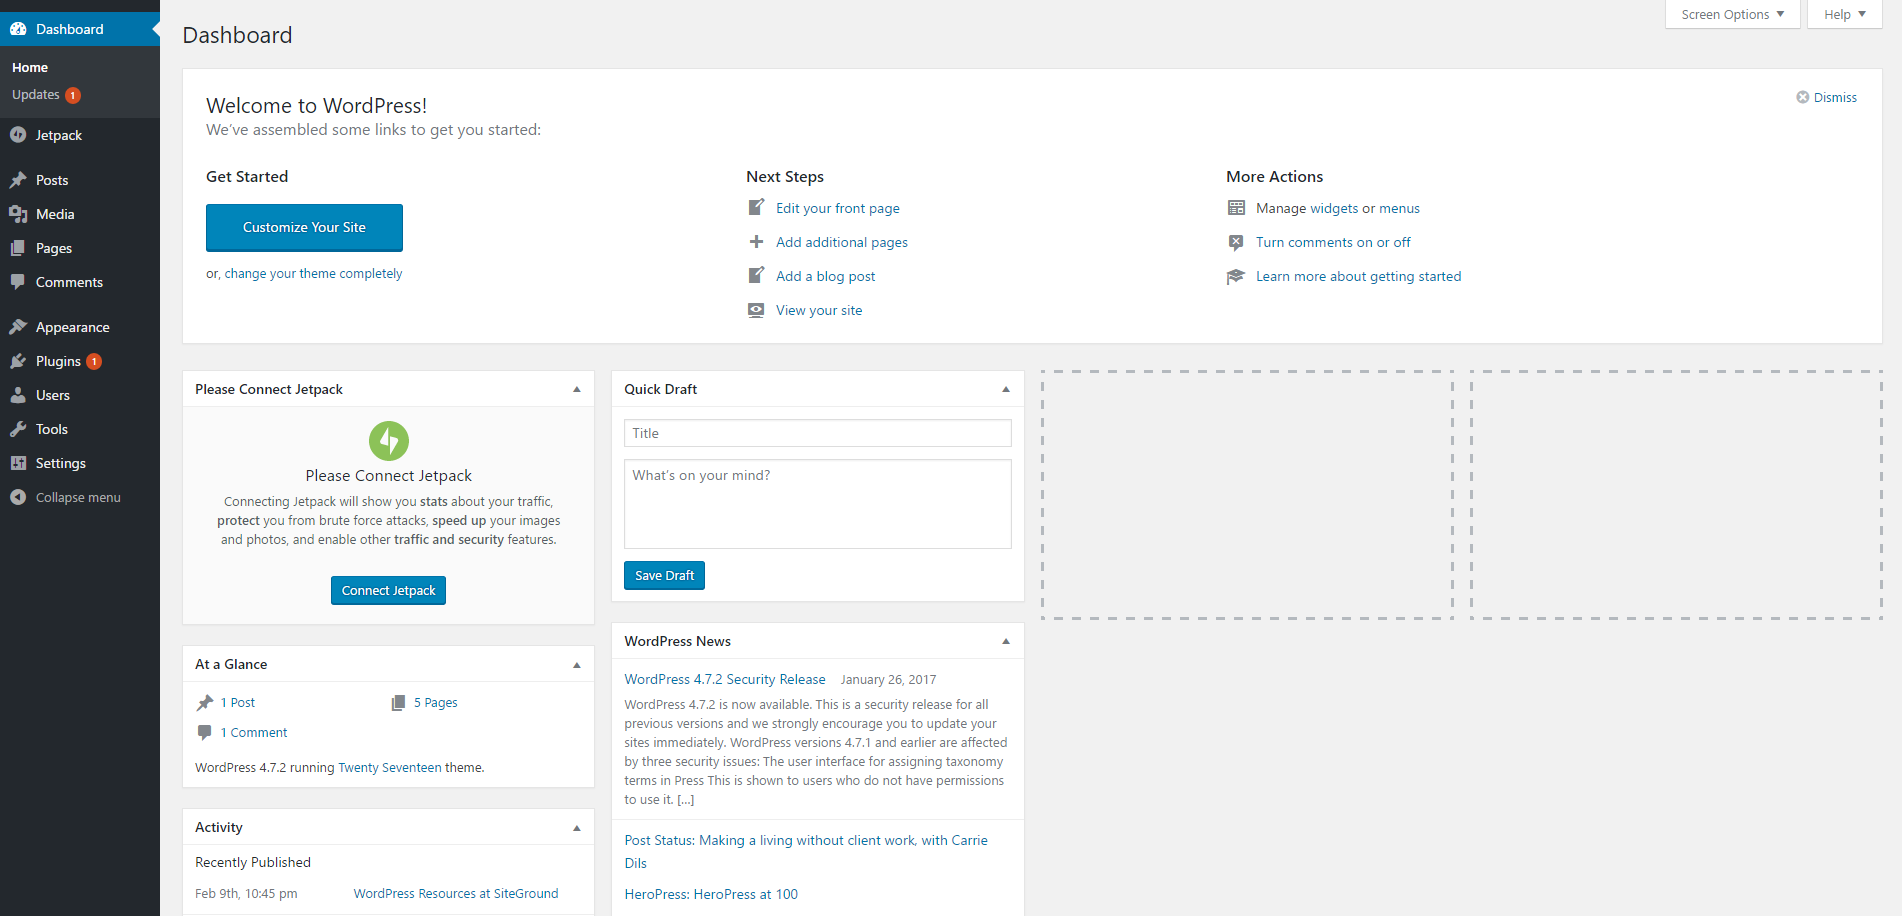Click the plus icon beside Add additional pages
Image resolution: width=1902 pixels, height=916 pixels.
757,242
